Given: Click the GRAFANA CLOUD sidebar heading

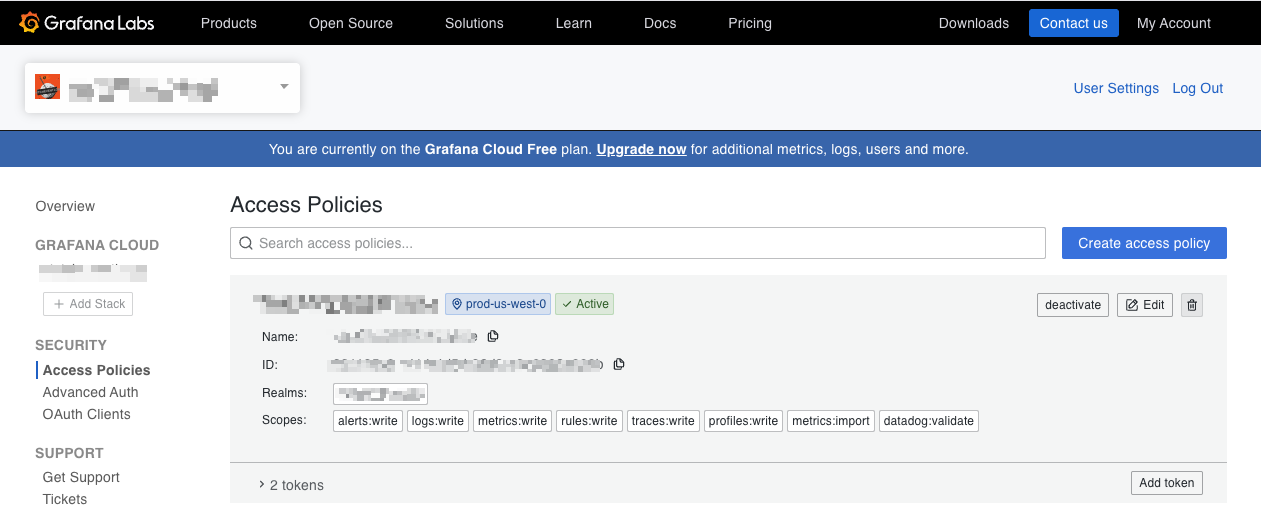Looking at the screenshot, I should (x=97, y=245).
